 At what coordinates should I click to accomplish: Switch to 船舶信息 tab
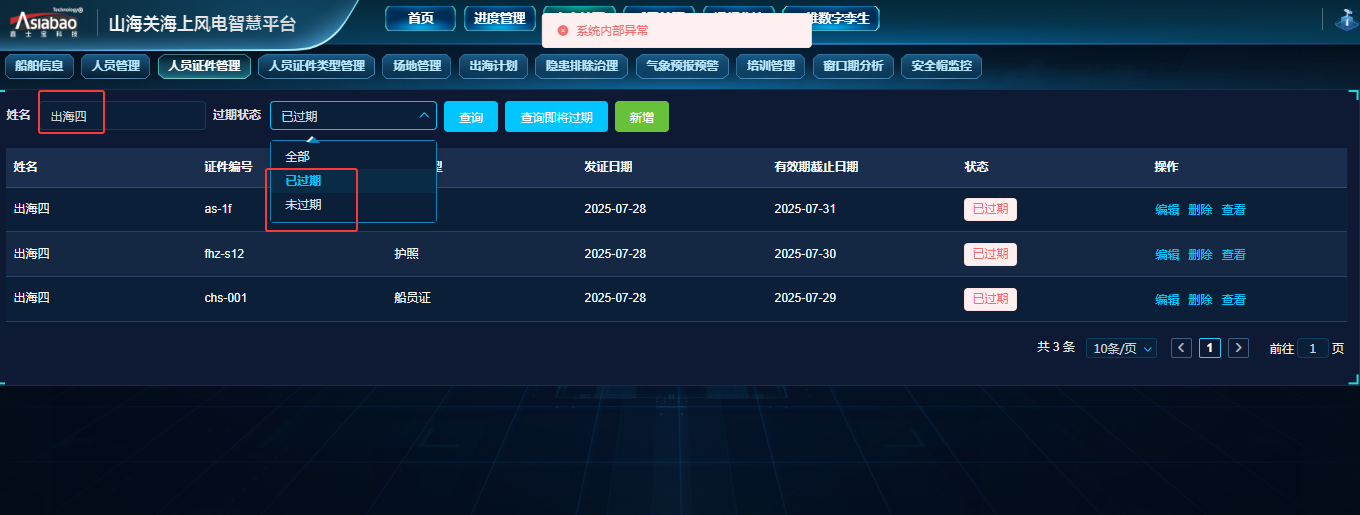pyautogui.click(x=39, y=66)
